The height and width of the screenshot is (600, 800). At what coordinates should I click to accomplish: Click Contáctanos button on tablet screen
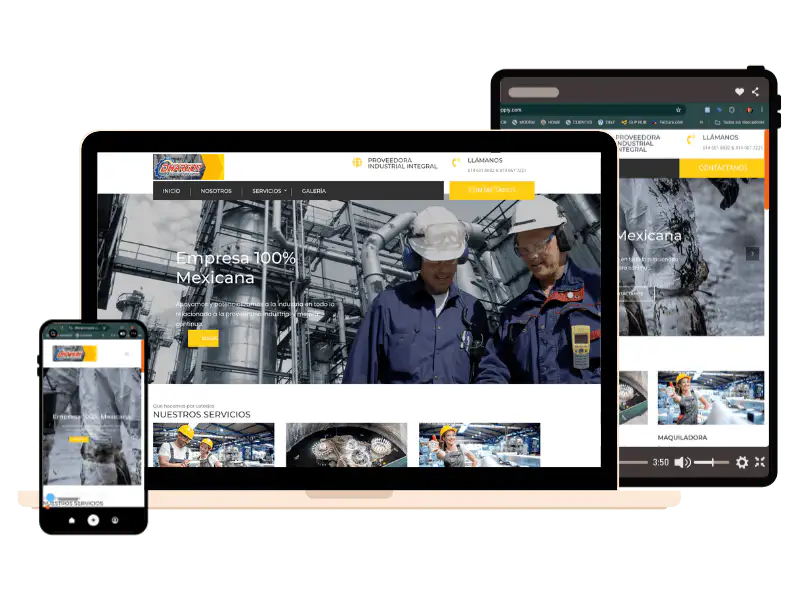(722, 168)
